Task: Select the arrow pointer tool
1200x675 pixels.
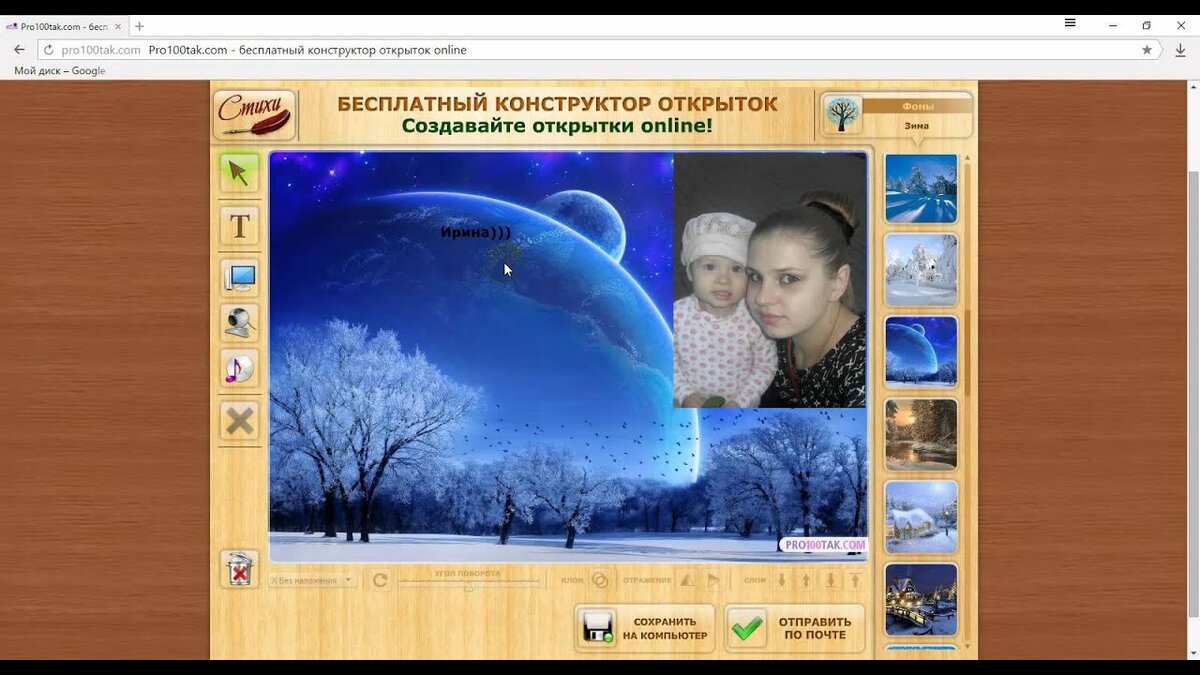Action: pyautogui.click(x=239, y=173)
